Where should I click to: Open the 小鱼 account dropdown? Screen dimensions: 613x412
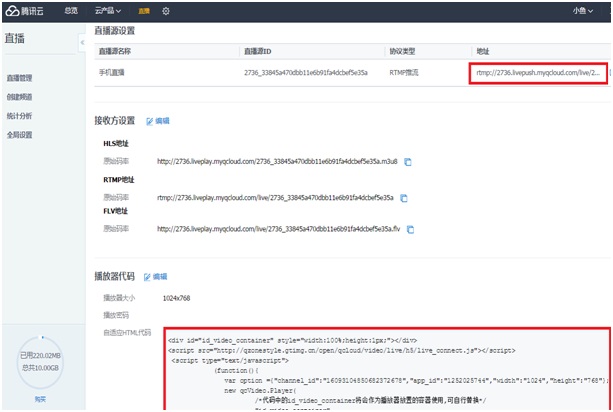[x=583, y=11]
